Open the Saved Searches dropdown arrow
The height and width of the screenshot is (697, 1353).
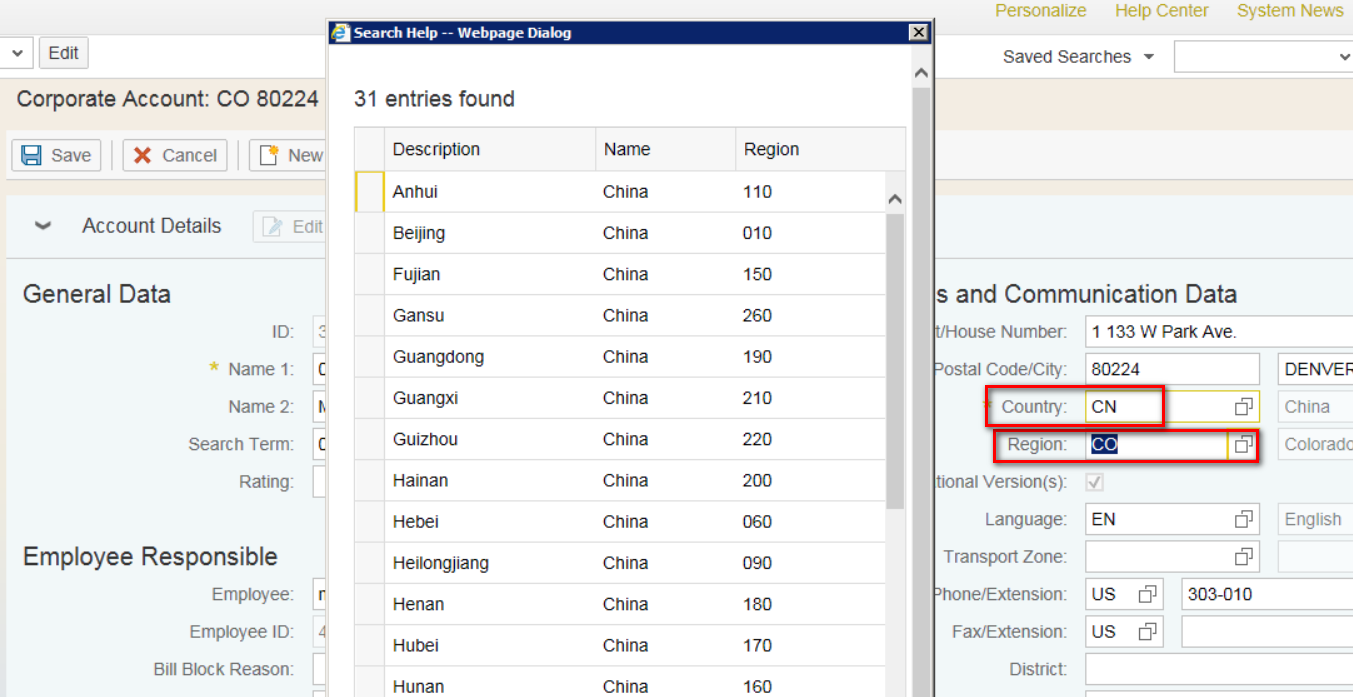tap(1149, 57)
